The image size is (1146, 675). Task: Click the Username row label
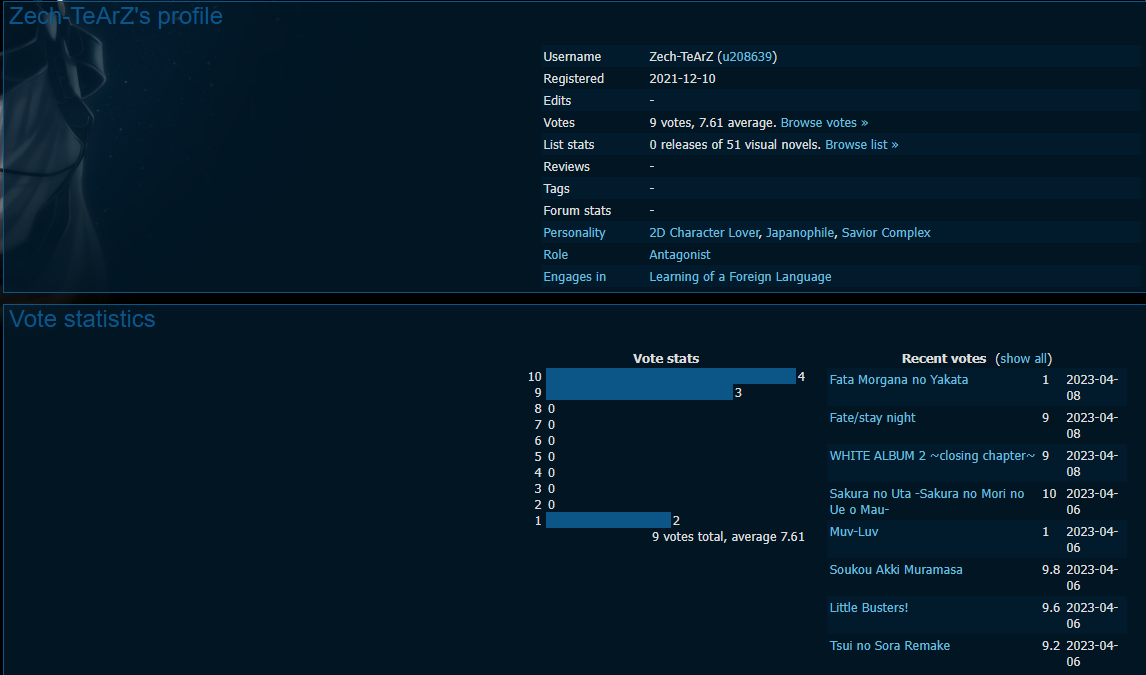[572, 57]
